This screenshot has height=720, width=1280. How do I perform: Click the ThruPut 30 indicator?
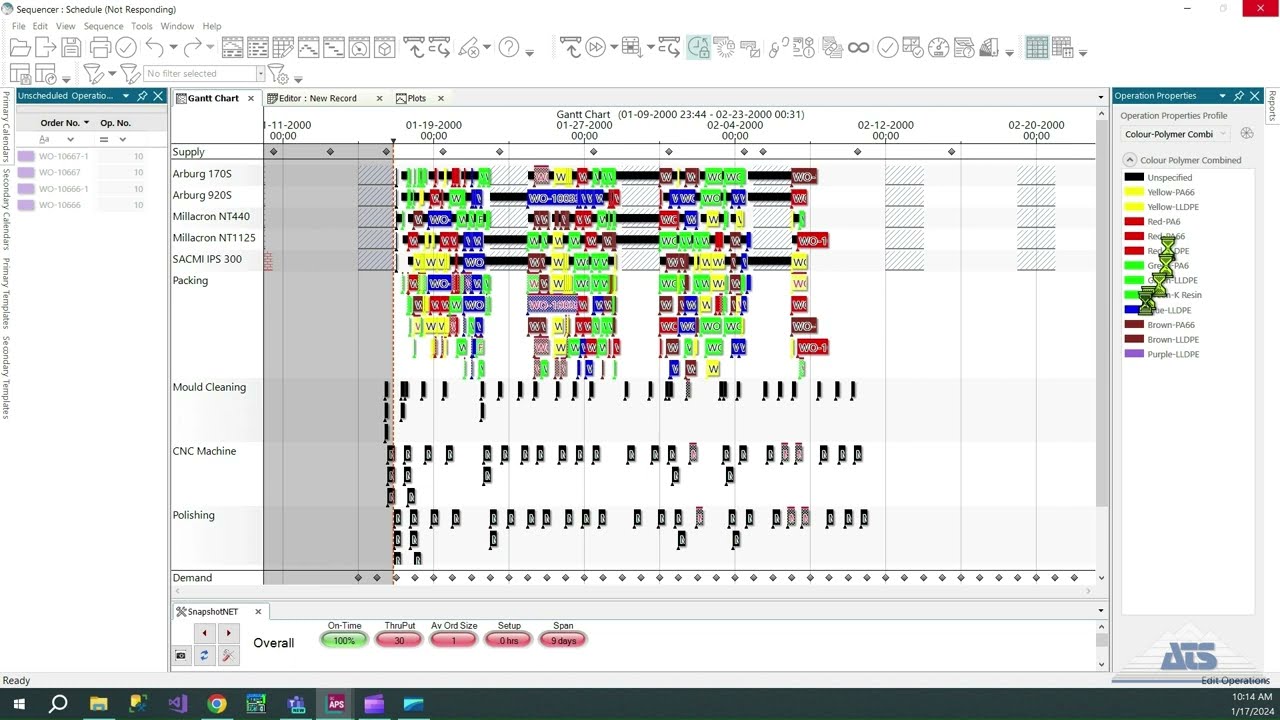pyautogui.click(x=399, y=640)
